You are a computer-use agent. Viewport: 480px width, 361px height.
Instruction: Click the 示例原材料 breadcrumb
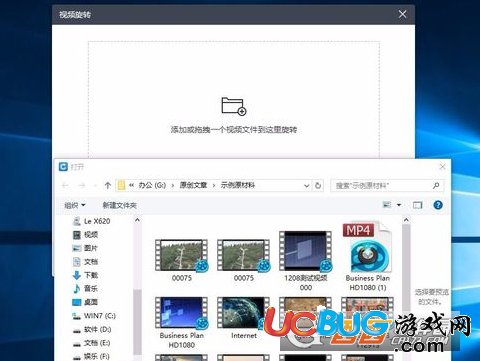[238, 185]
